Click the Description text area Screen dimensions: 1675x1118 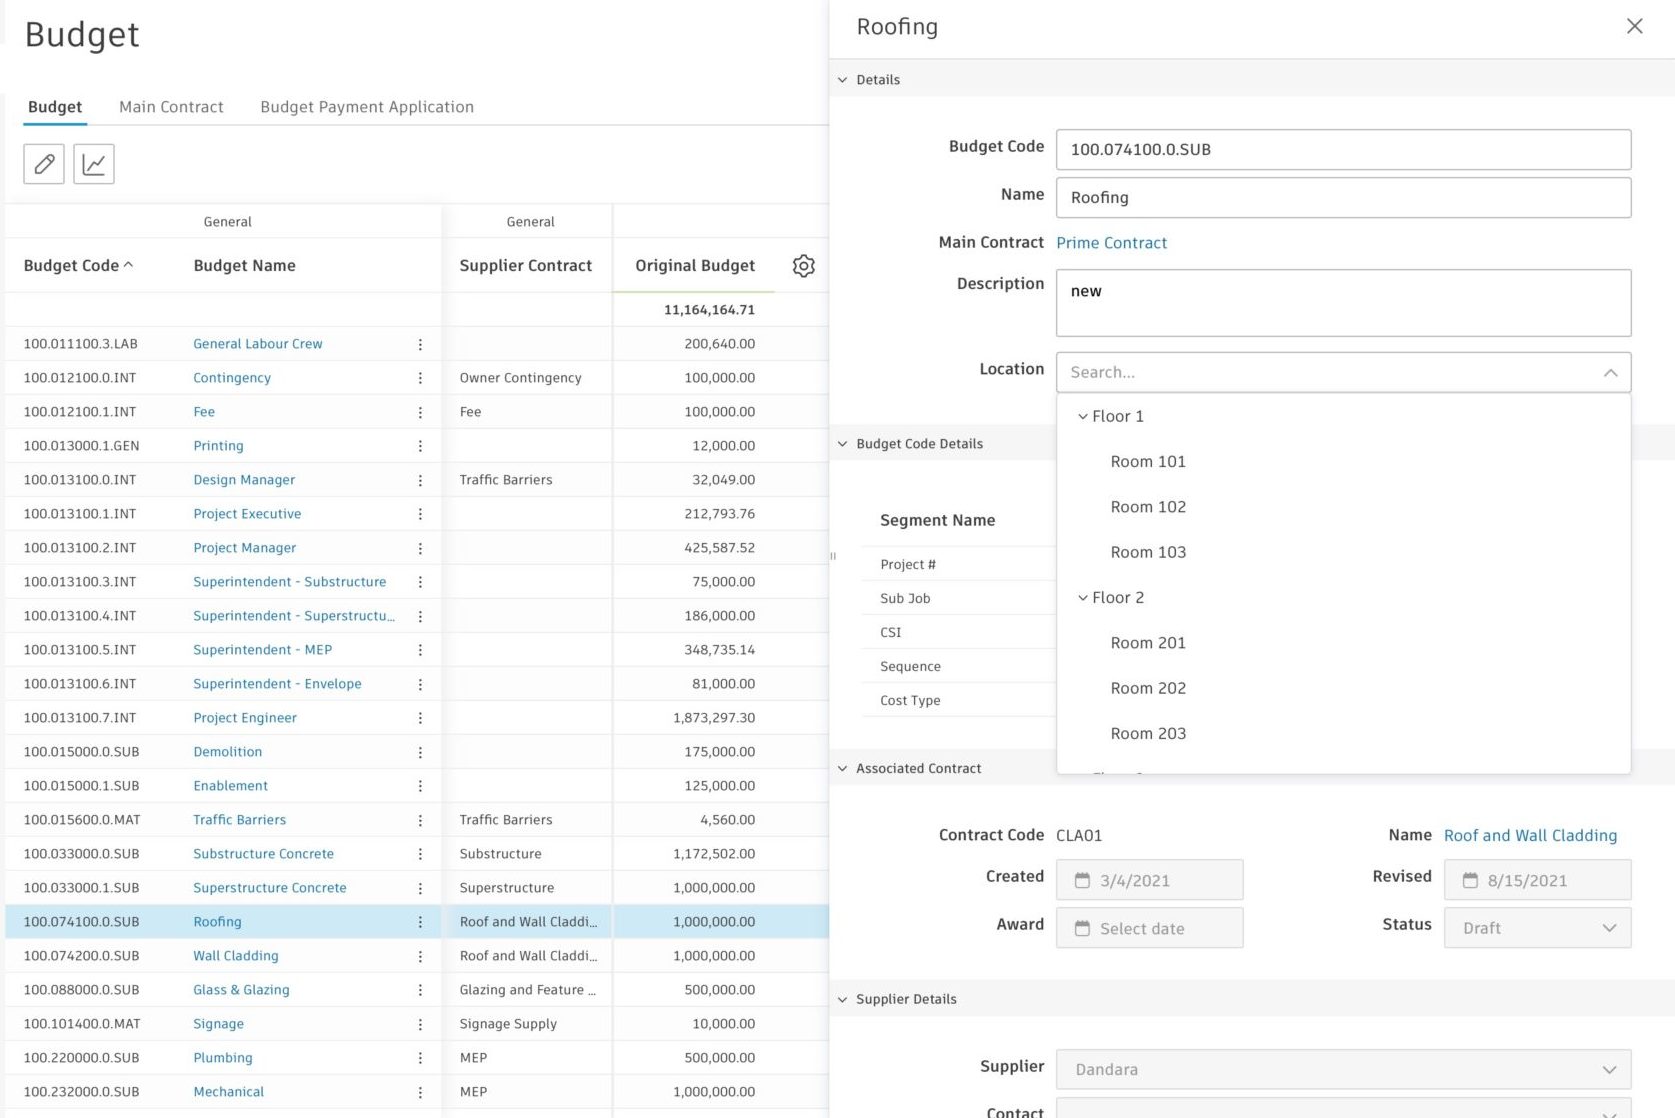(x=1344, y=303)
